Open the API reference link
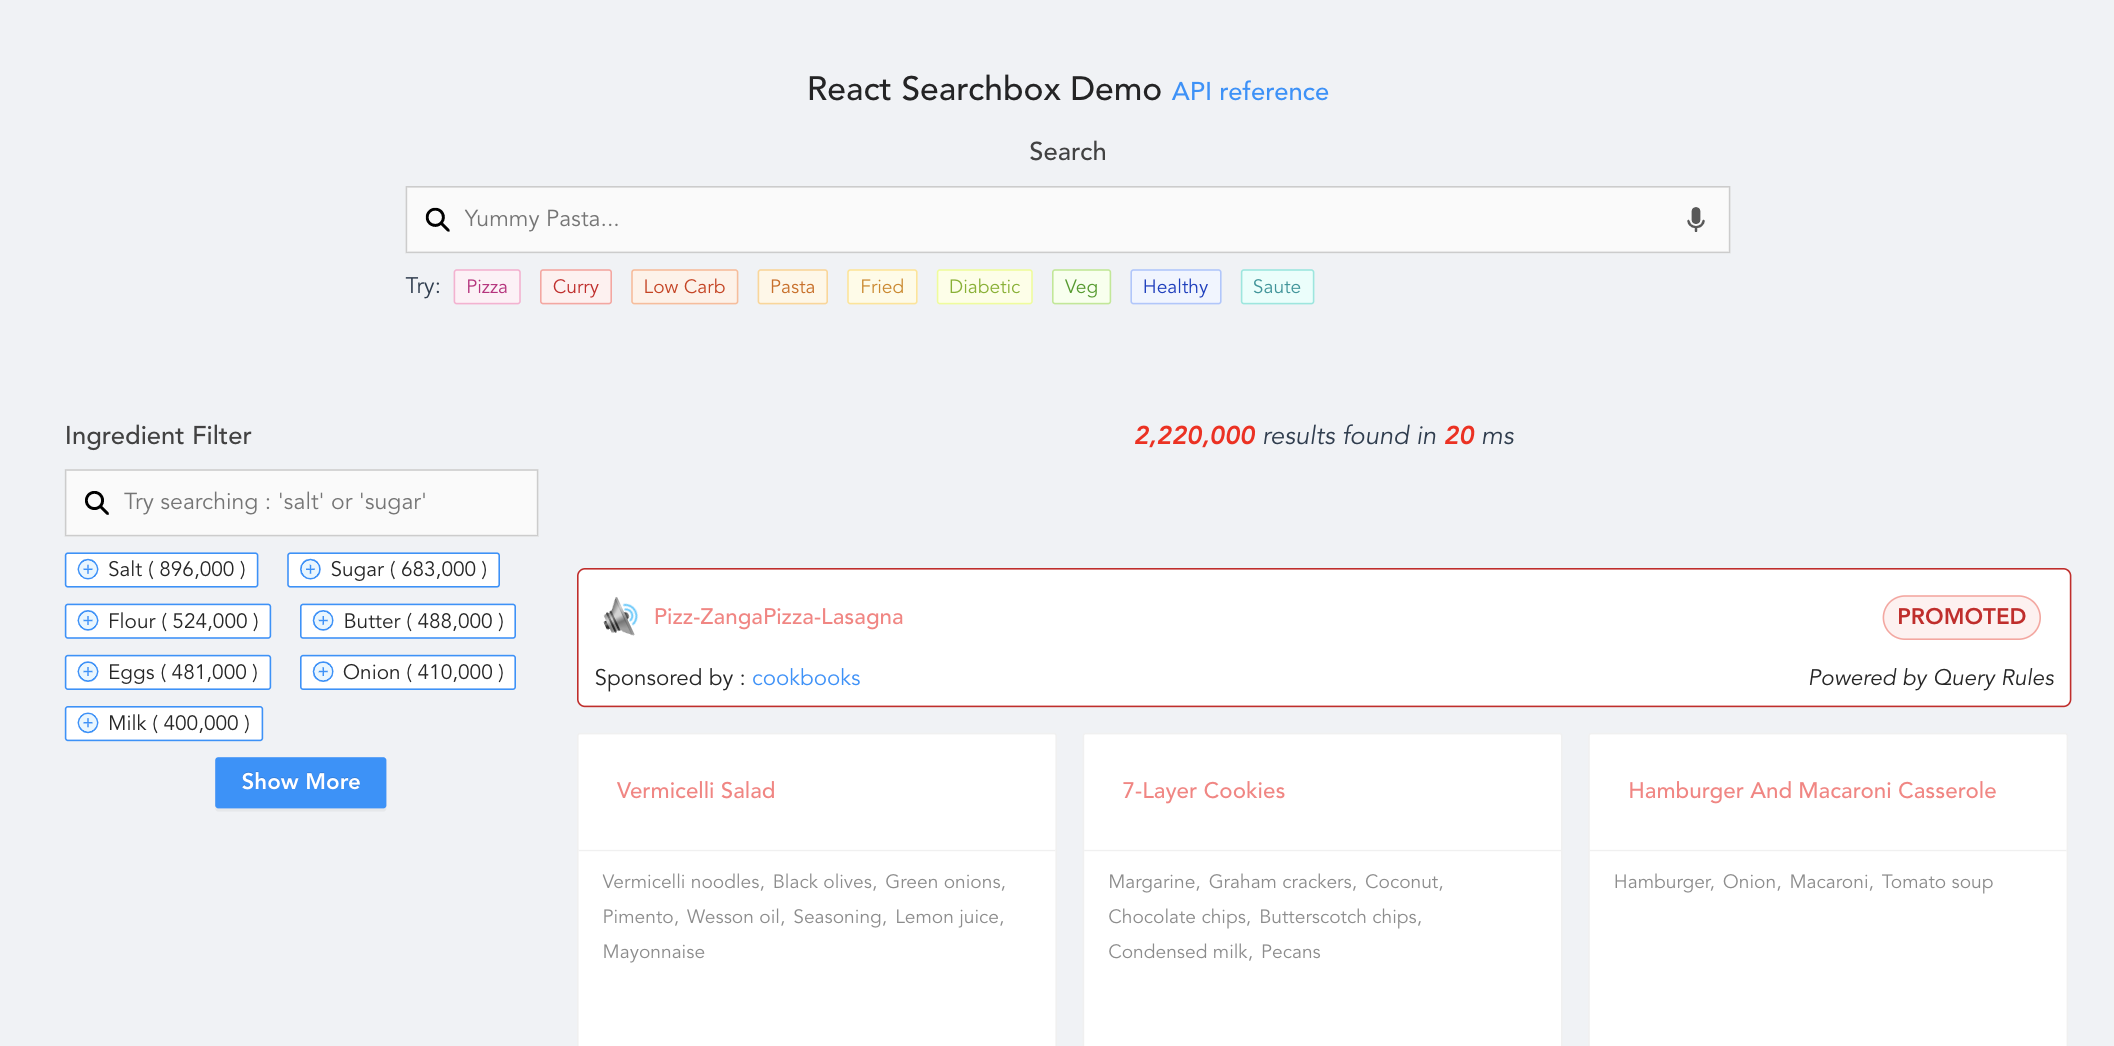Image resolution: width=2114 pixels, height=1046 pixels. pos(1249,91)
